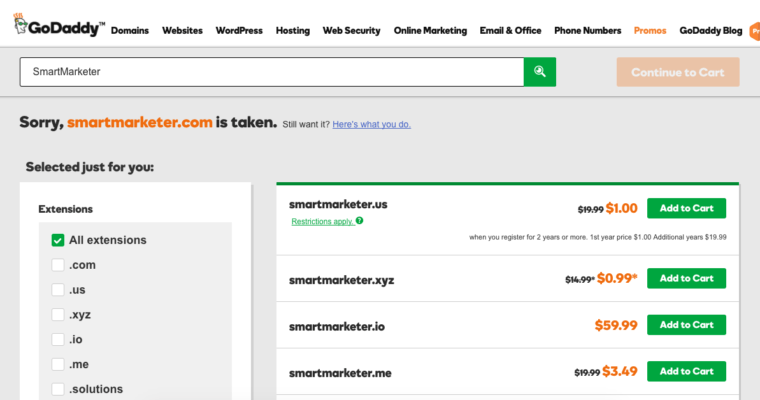Screen dimensions: 760x400
Task: Check the .xyz extension checkbox
Action: [58, 314]
